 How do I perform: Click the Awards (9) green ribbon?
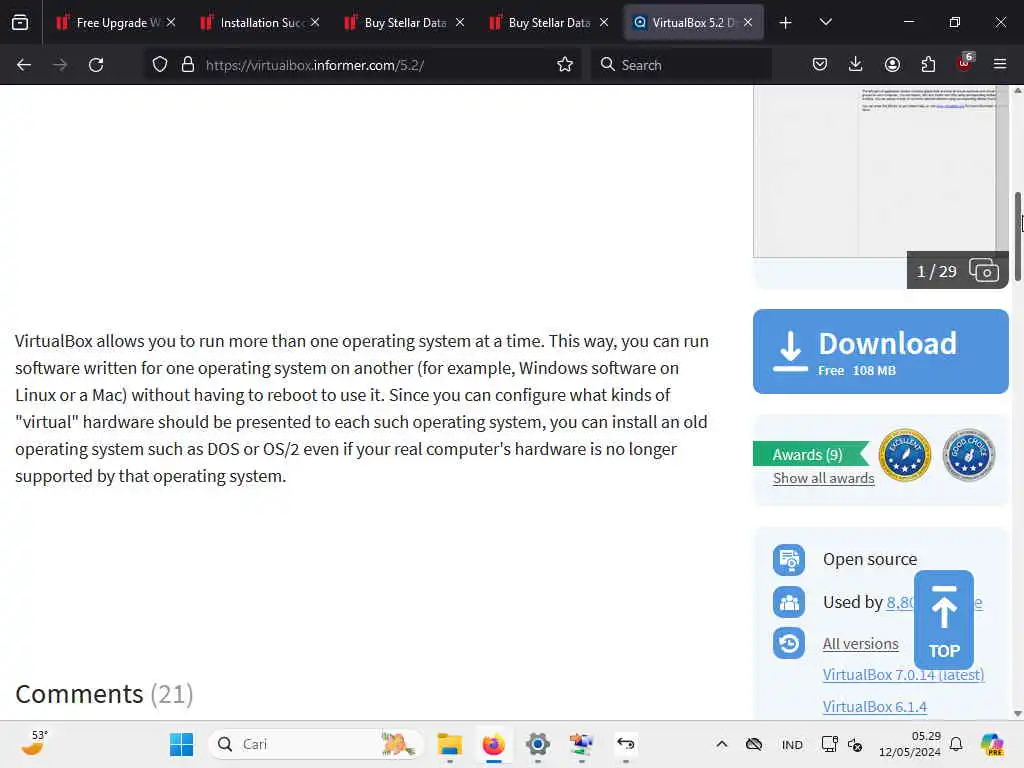click(810, 454)
